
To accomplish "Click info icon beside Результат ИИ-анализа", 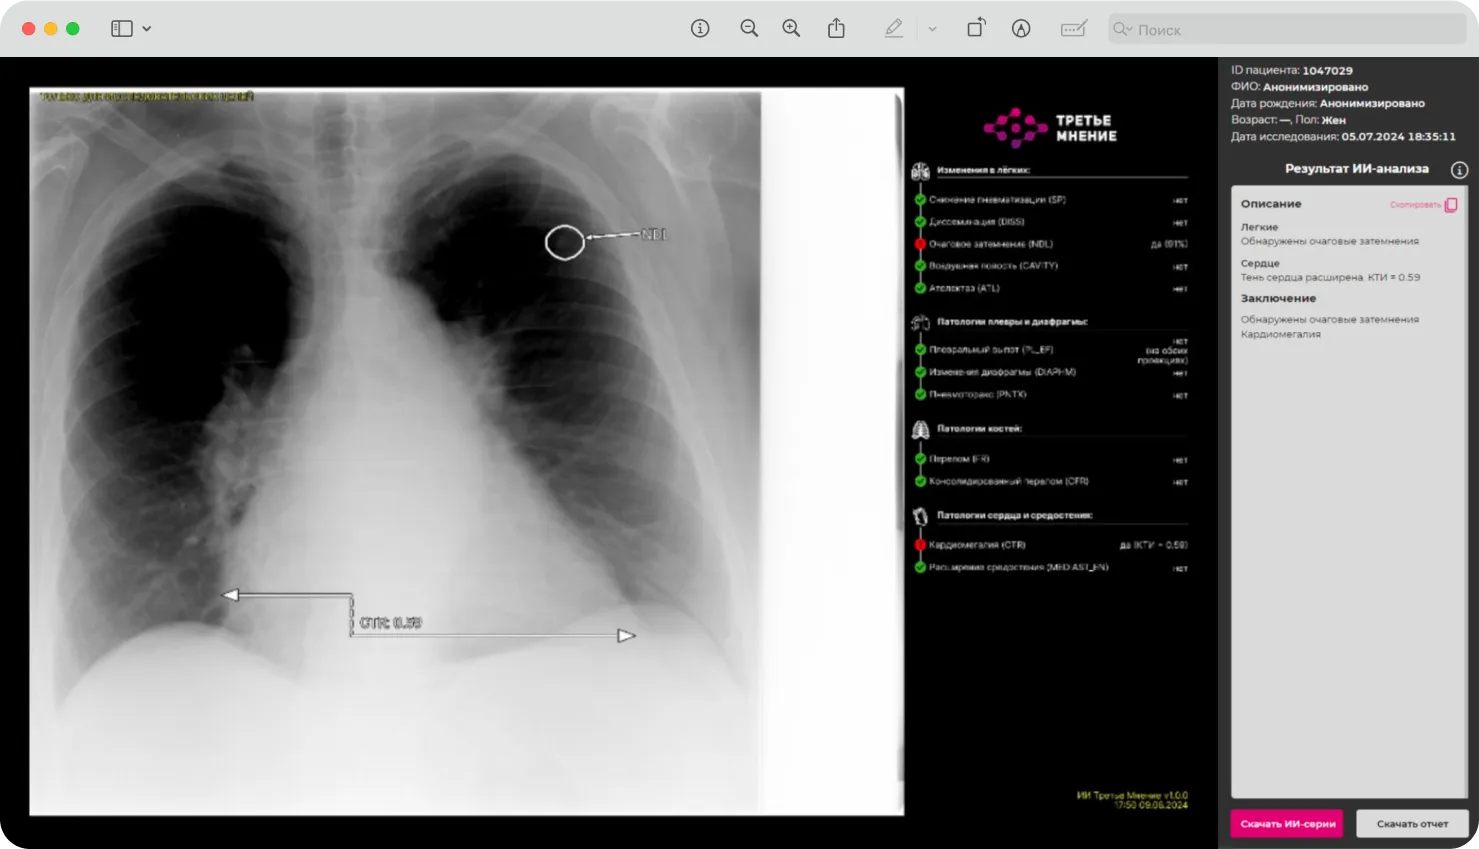I will (1459, 170).
